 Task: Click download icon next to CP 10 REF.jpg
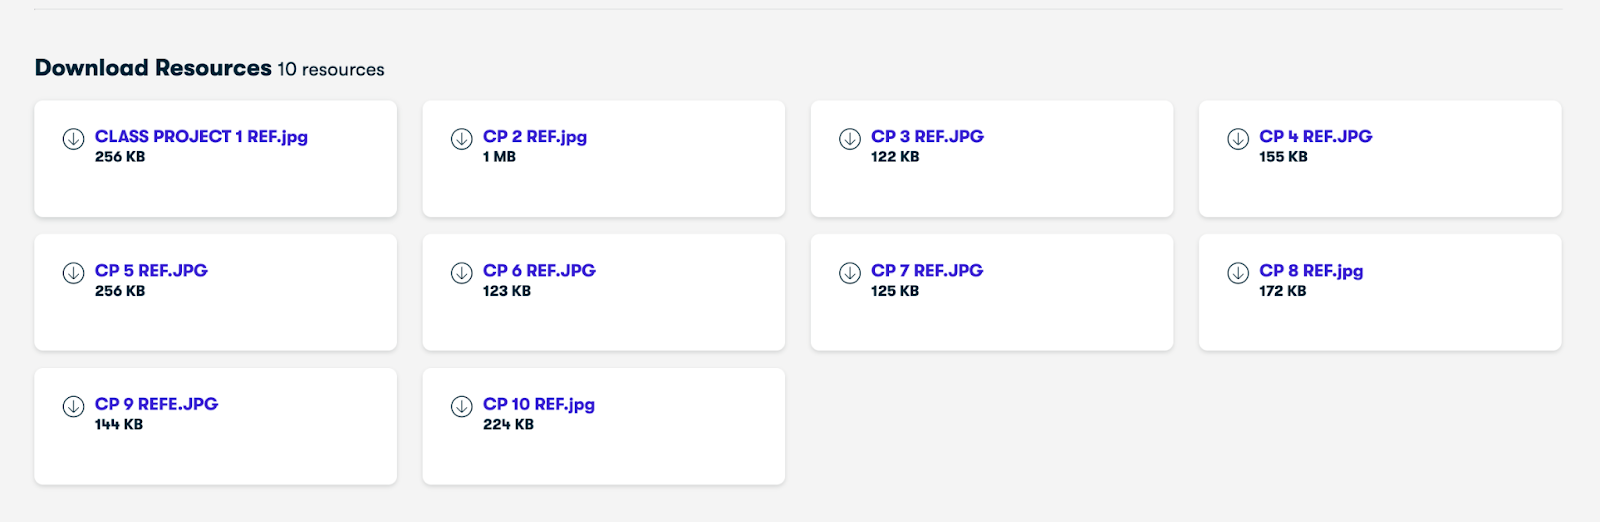tap(461, 406)
